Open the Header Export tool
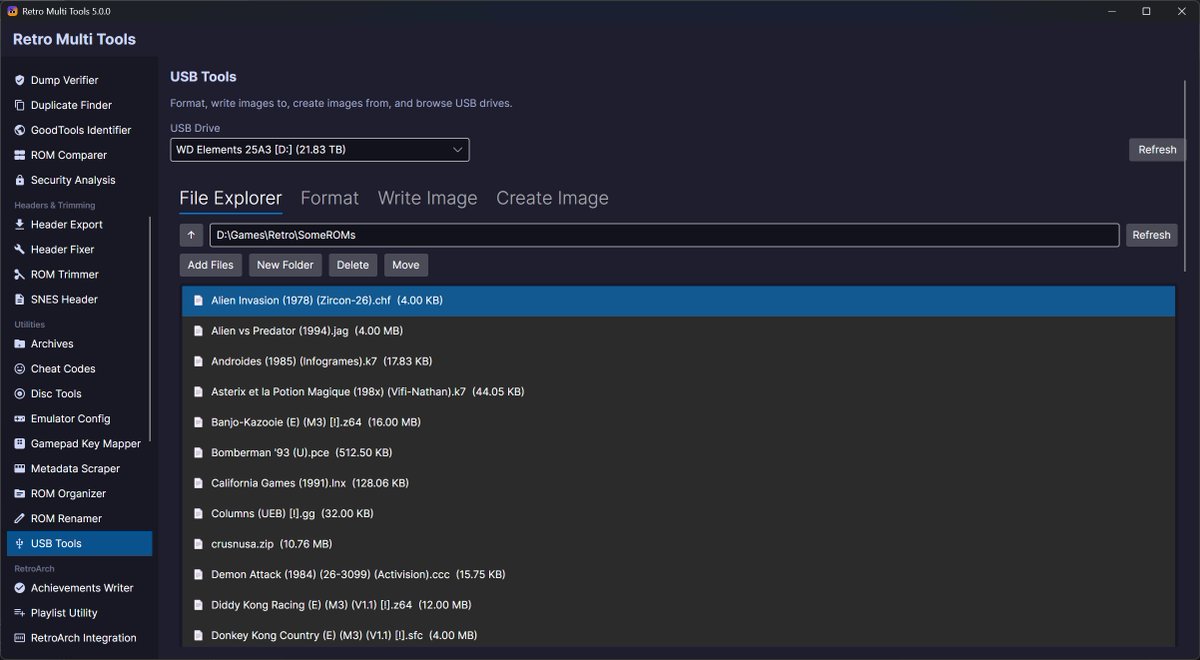Image resolution: width=1200 pixels, height=660 pixels. tap(77, 224)
